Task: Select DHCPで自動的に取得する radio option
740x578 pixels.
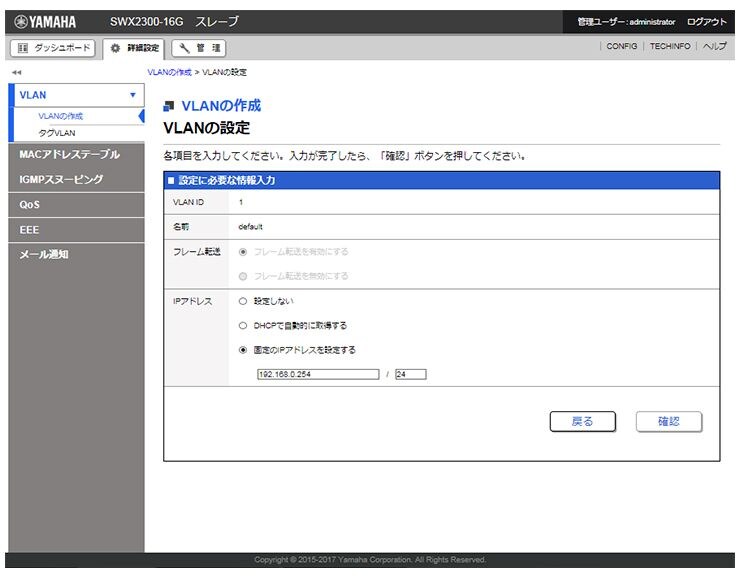Action: (x=242, y=325)
